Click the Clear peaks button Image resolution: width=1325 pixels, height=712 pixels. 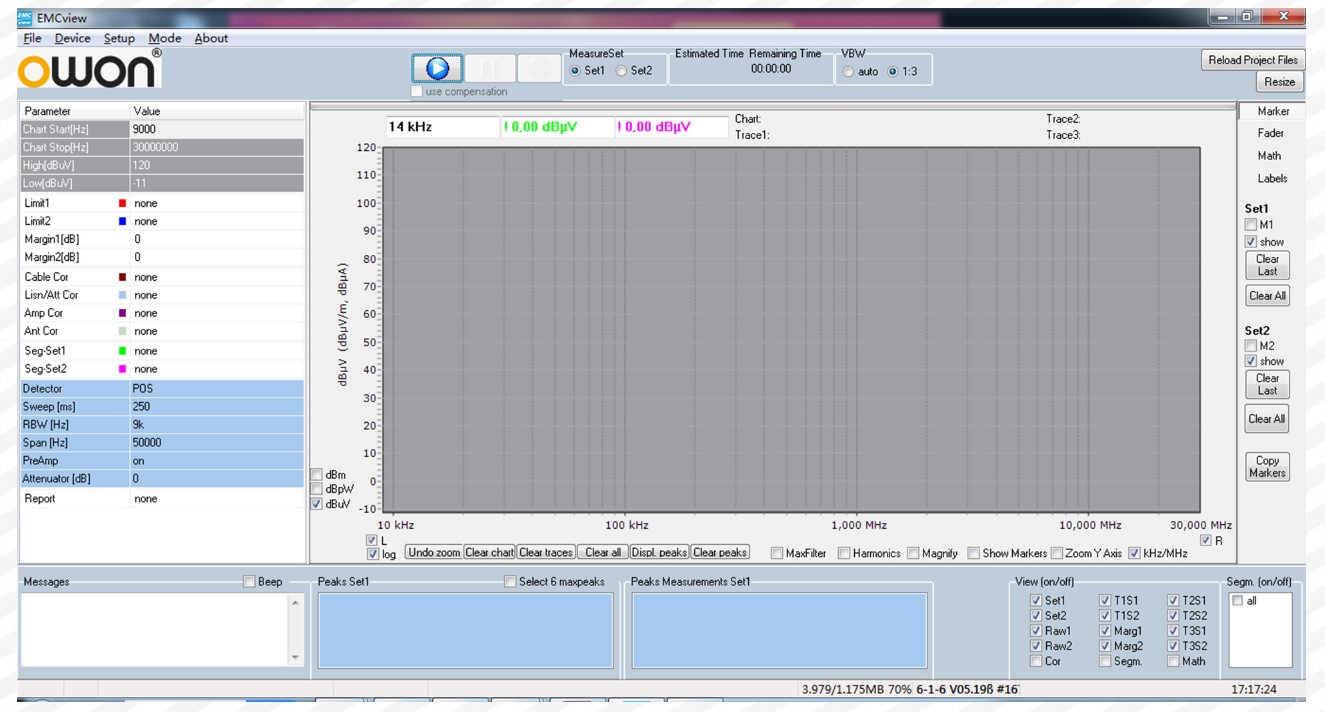(x=720, y=553)
